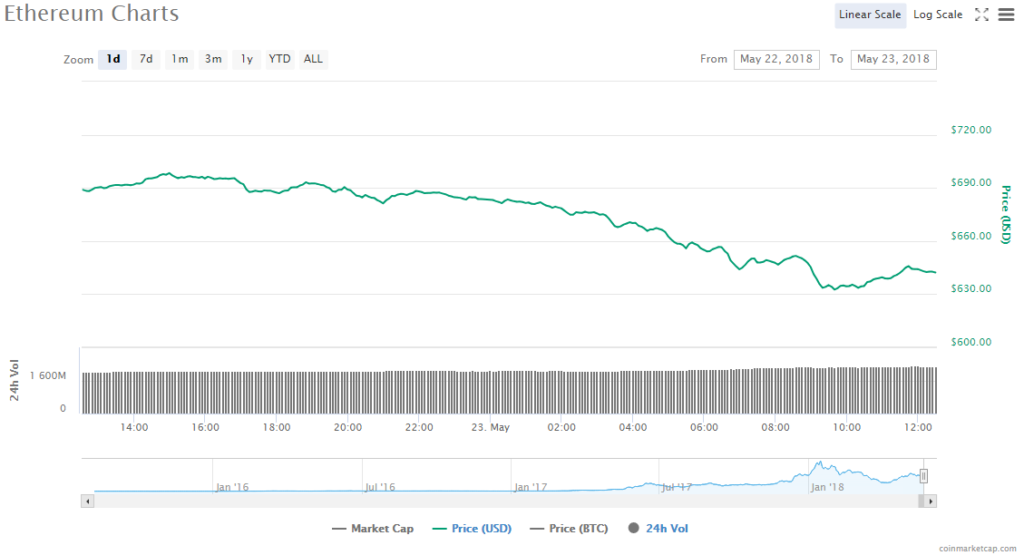The width and height of the screenshot is (1024, 555).
Task: Show ALL historical data
Action: [x=313, y=59]
